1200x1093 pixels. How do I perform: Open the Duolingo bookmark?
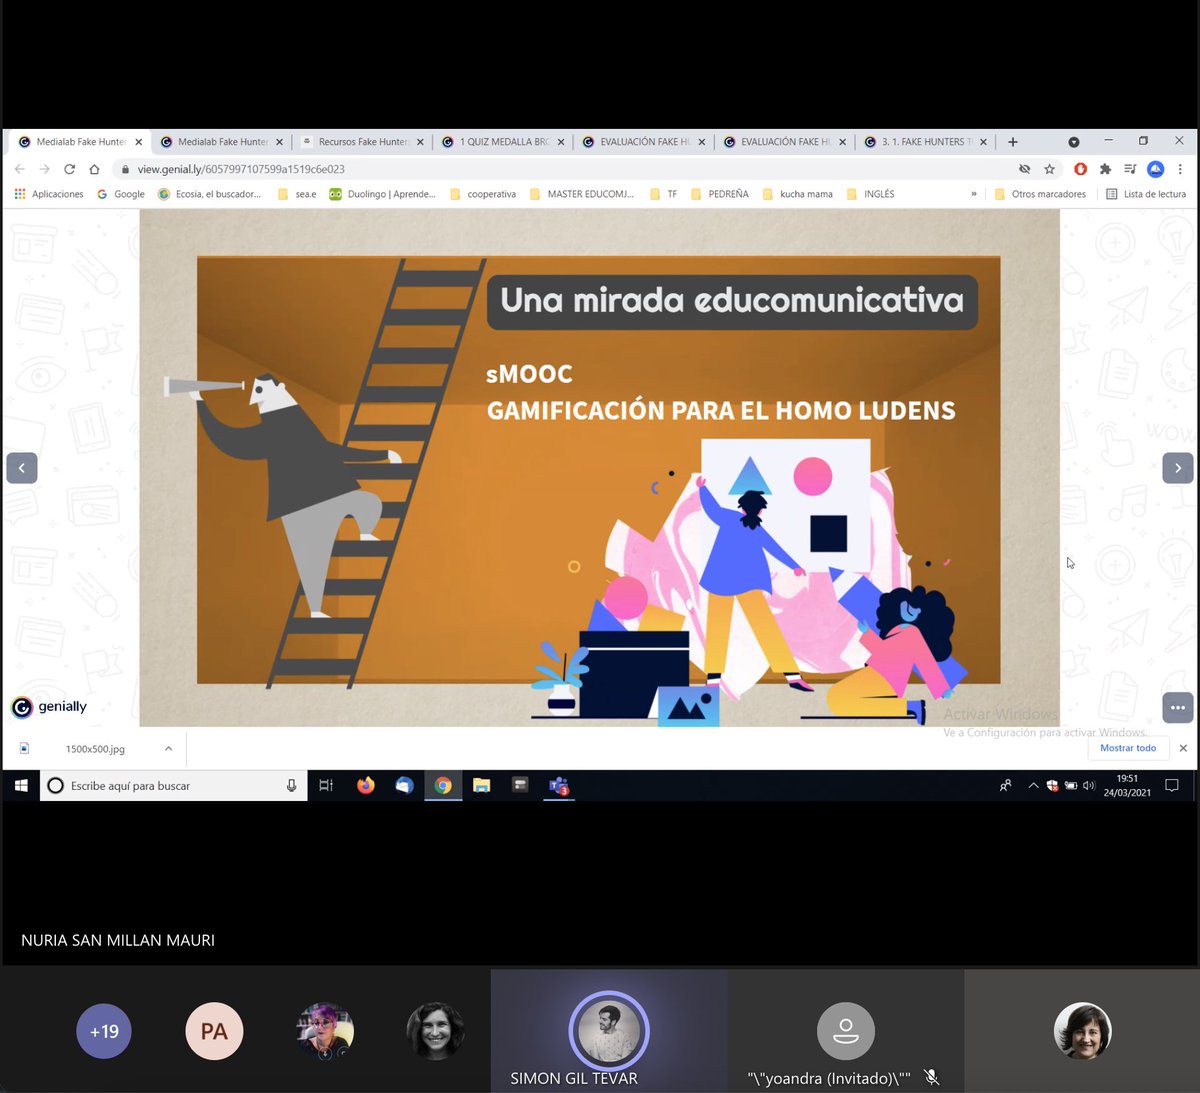[x=383, y=194]
